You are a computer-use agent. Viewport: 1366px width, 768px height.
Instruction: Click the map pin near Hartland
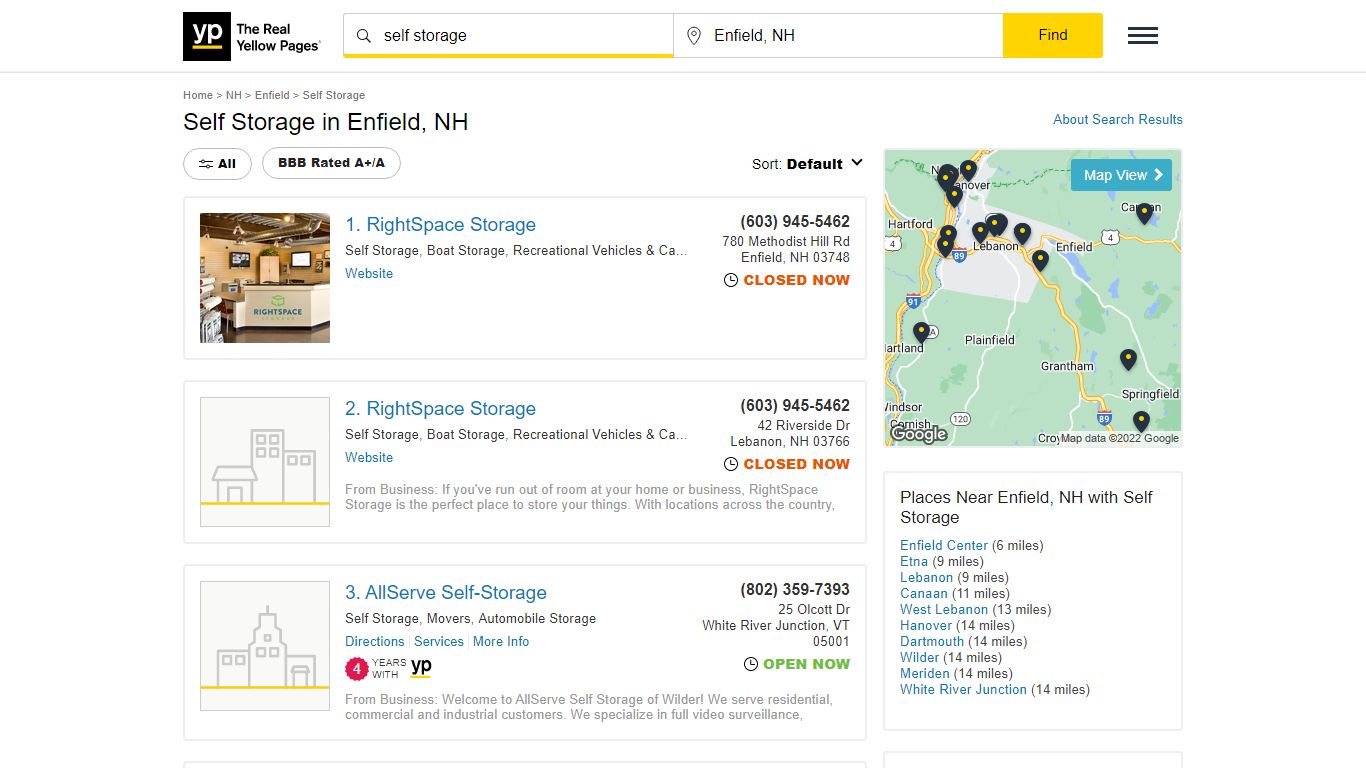[921, 332]
